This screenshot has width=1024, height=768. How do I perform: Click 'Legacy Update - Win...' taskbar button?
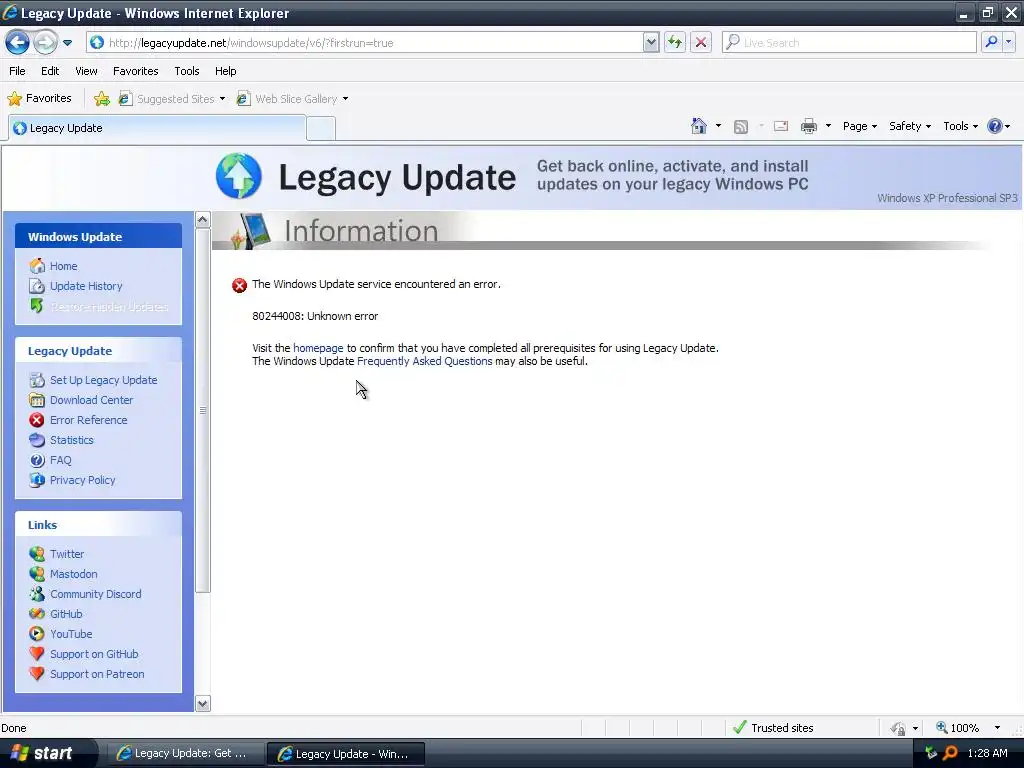pos(345,754)
